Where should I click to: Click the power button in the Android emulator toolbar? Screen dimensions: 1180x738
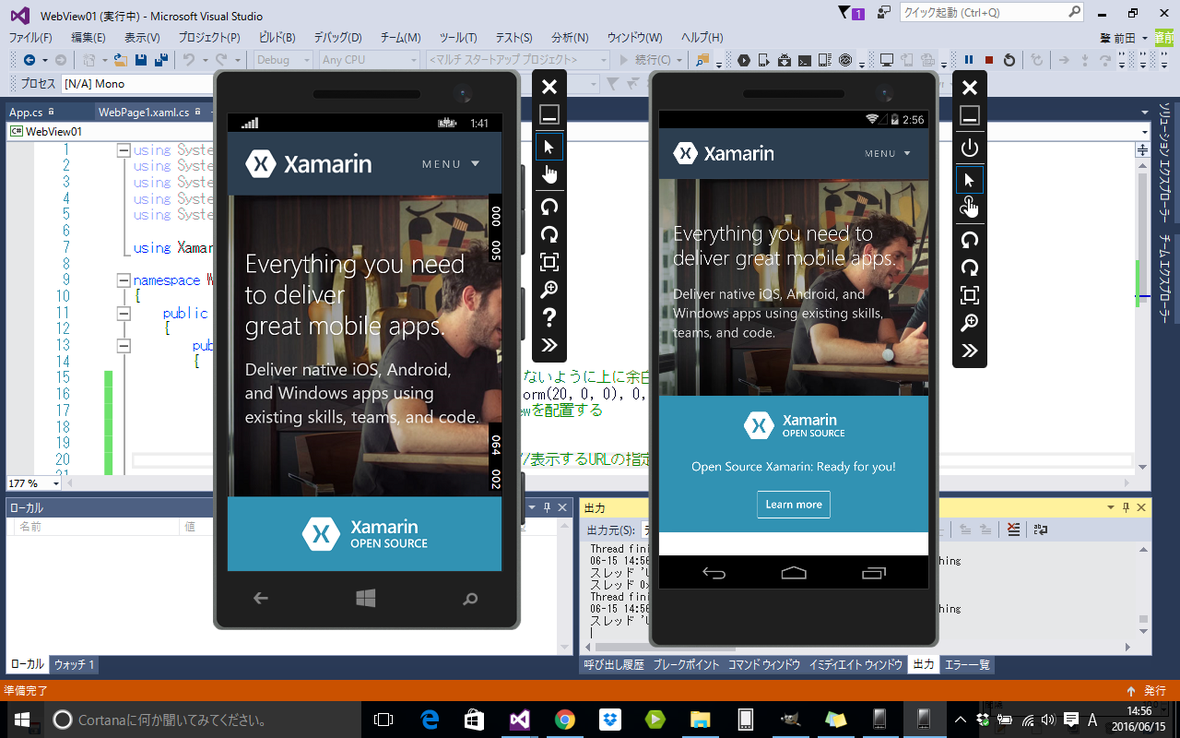tap(969, 147)
